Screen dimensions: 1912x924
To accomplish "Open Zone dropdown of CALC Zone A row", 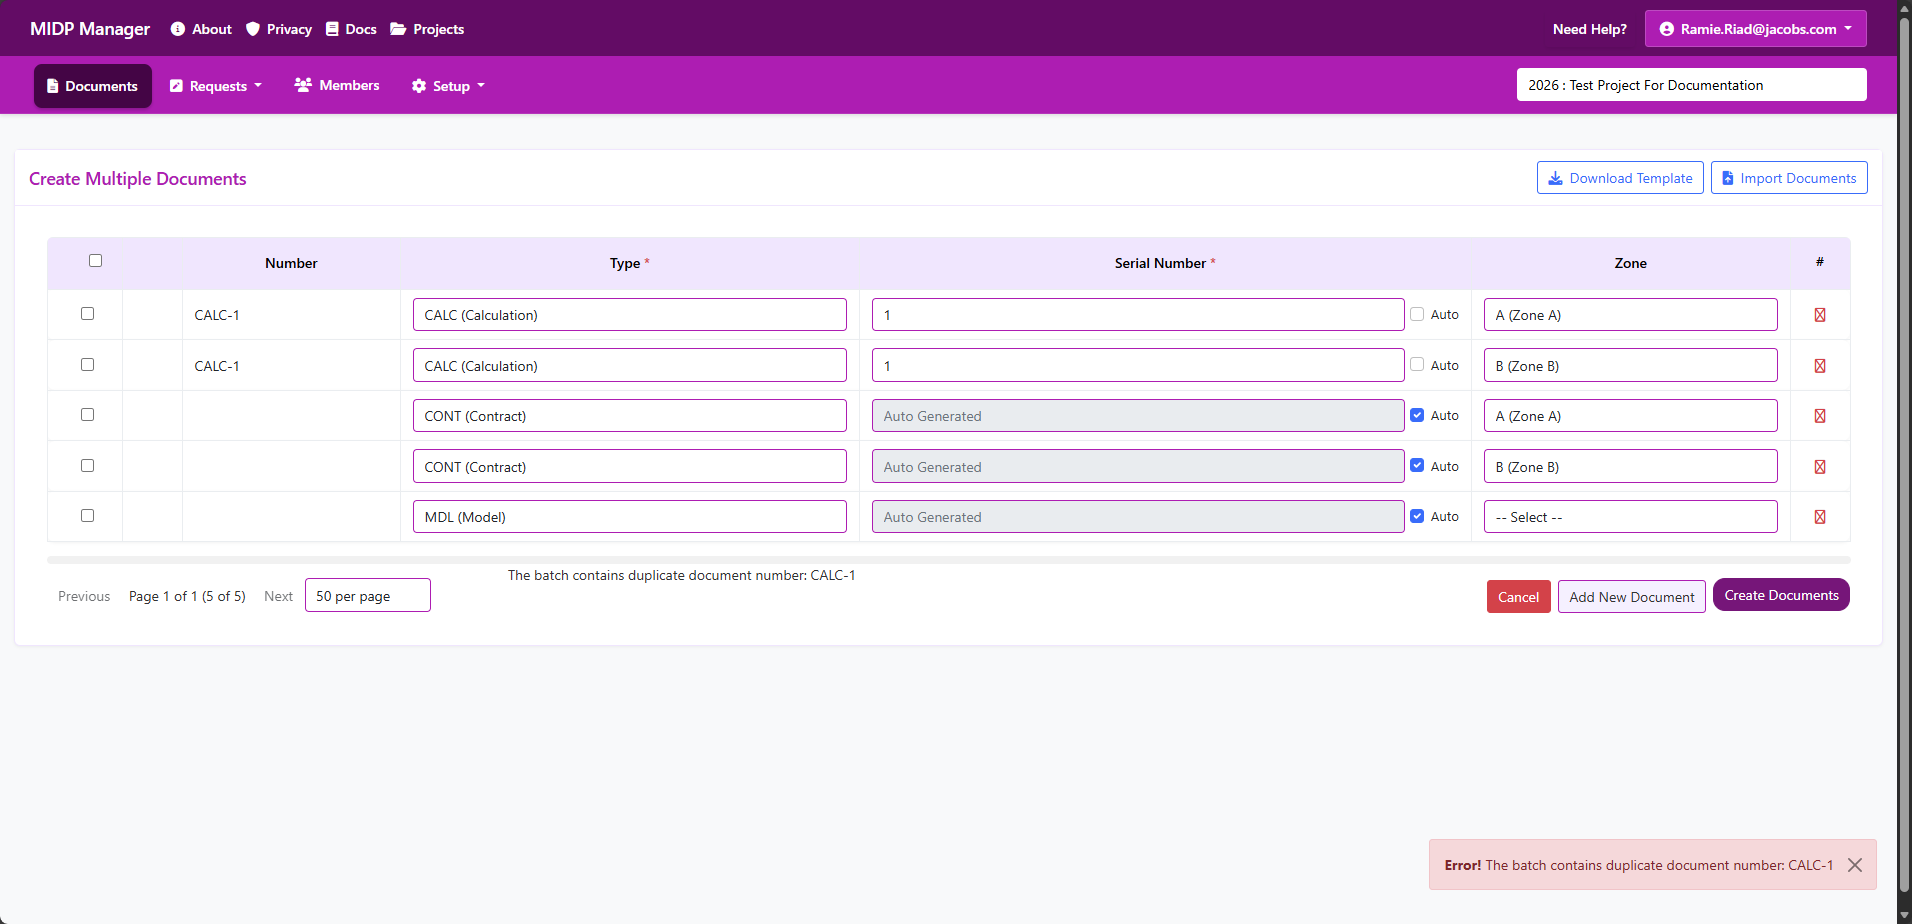I will (1631, 315).
